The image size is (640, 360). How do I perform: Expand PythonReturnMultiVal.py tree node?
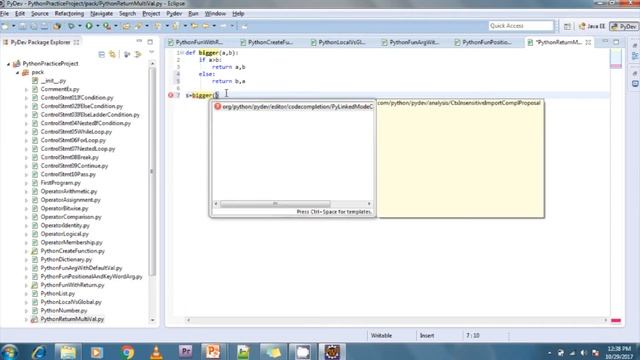(26, 319)
